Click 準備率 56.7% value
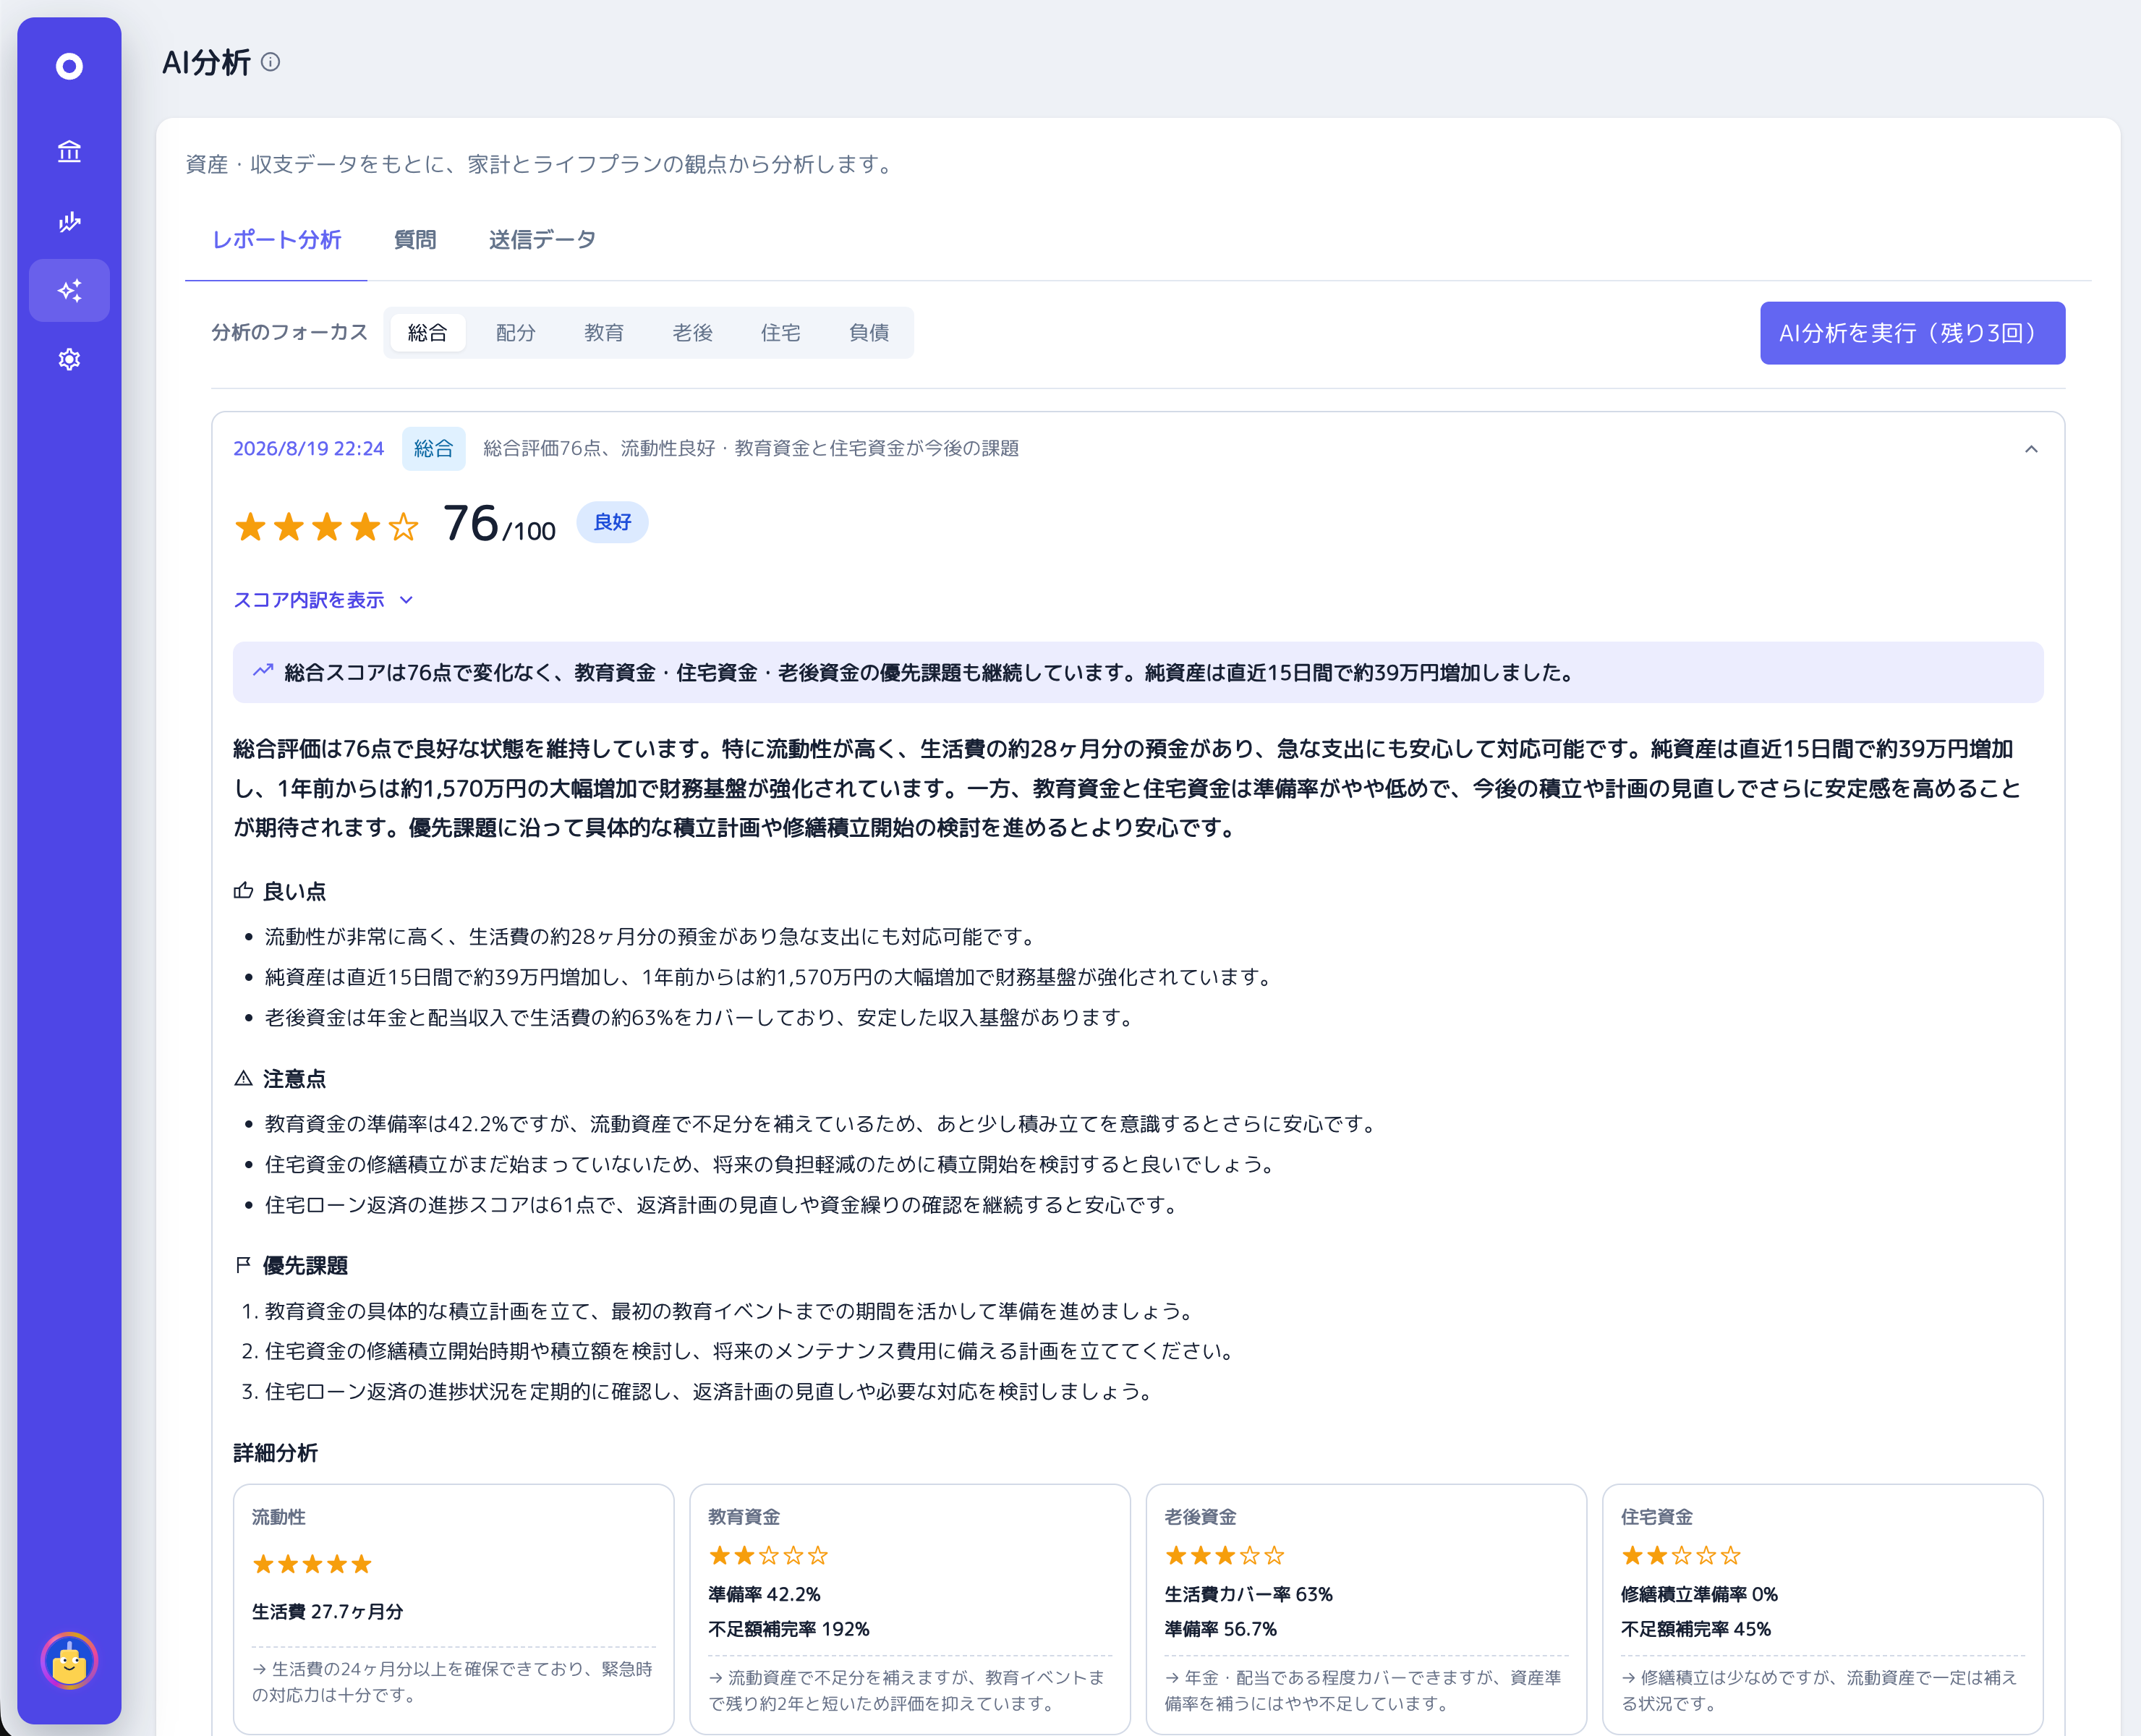Screen dimensions: 2141x1736 pos(1220,1629)
